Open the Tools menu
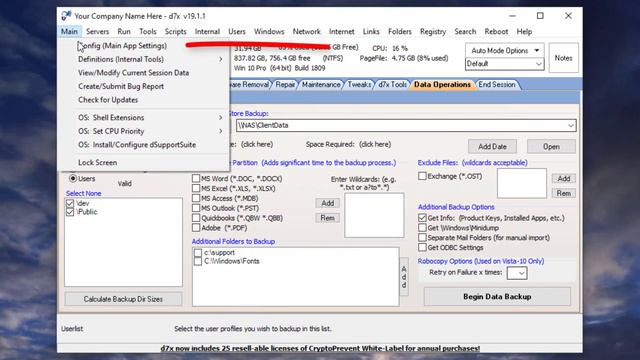This screenshot has width=640, height=360. pos(147,31)
